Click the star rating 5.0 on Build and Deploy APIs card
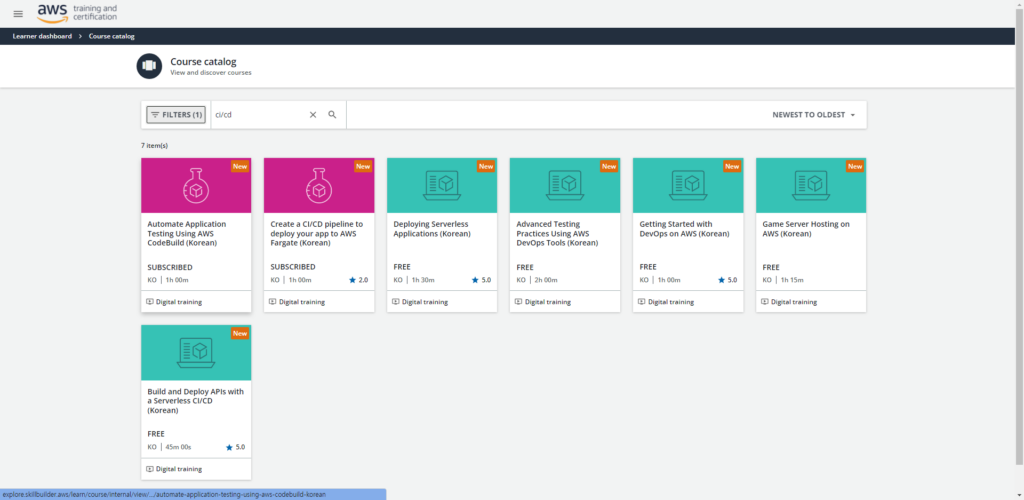This screenshot has width=1024, height=500. [235, 447]
